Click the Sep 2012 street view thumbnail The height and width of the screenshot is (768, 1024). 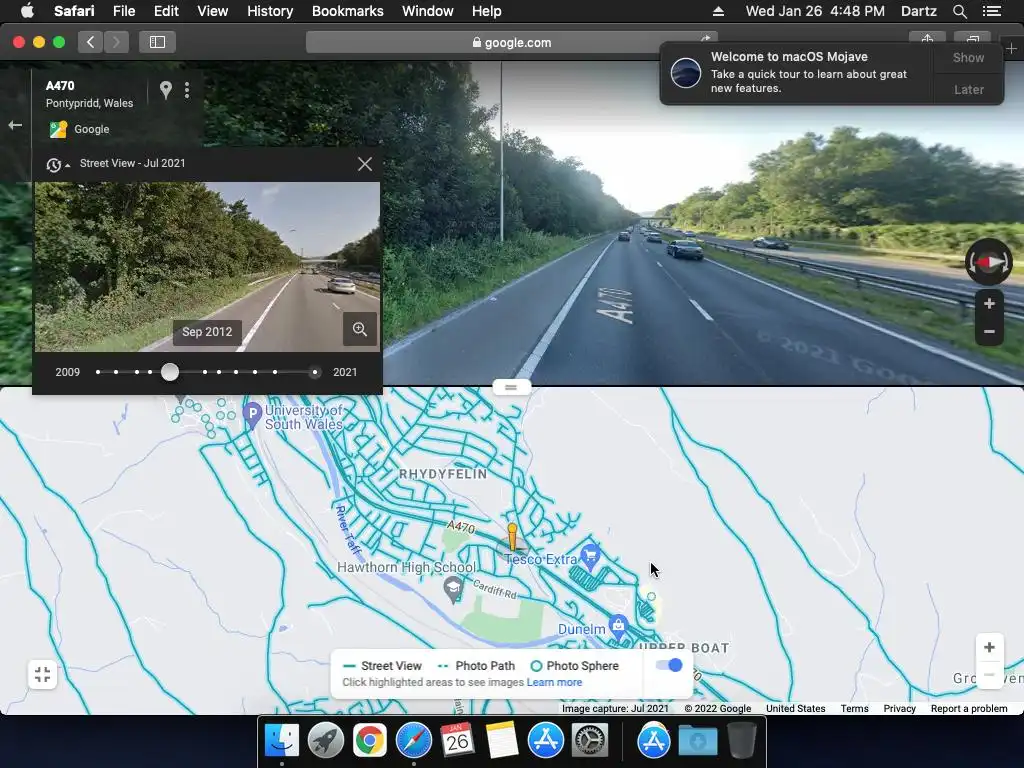point(207,267)
